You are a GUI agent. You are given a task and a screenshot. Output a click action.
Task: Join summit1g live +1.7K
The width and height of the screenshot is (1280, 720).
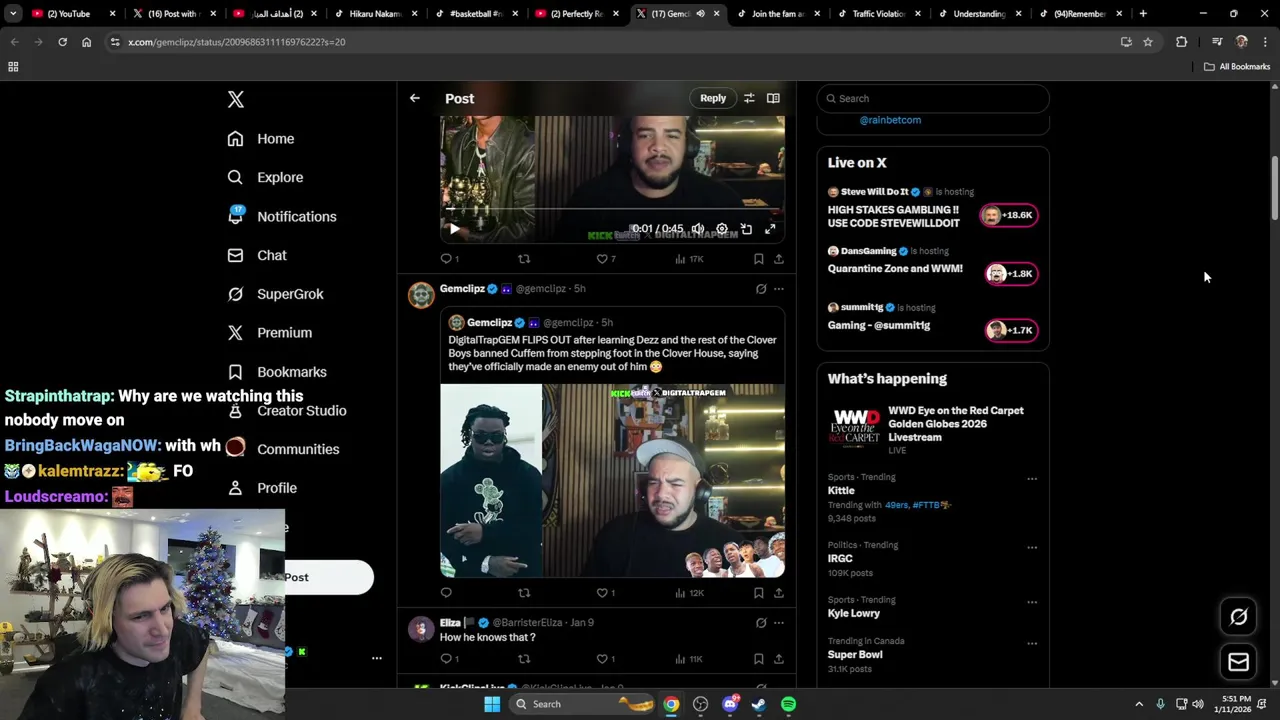(1011, 331)
